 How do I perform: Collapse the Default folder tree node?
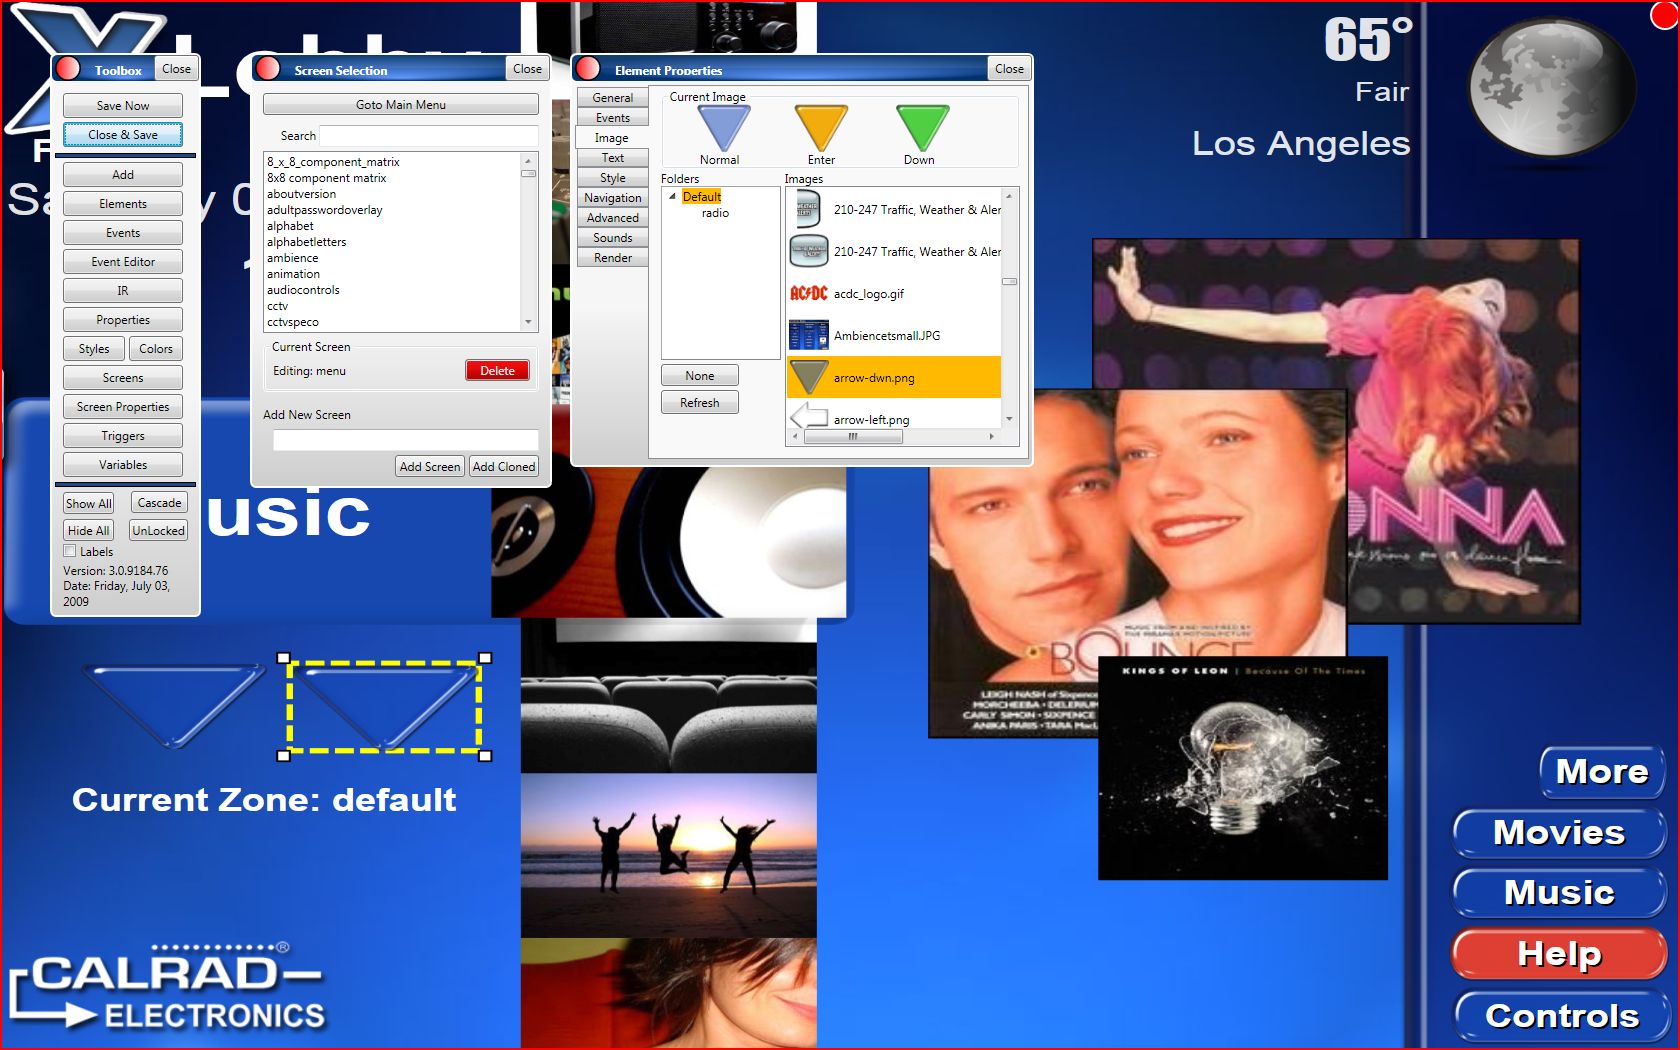coord(672,196)
